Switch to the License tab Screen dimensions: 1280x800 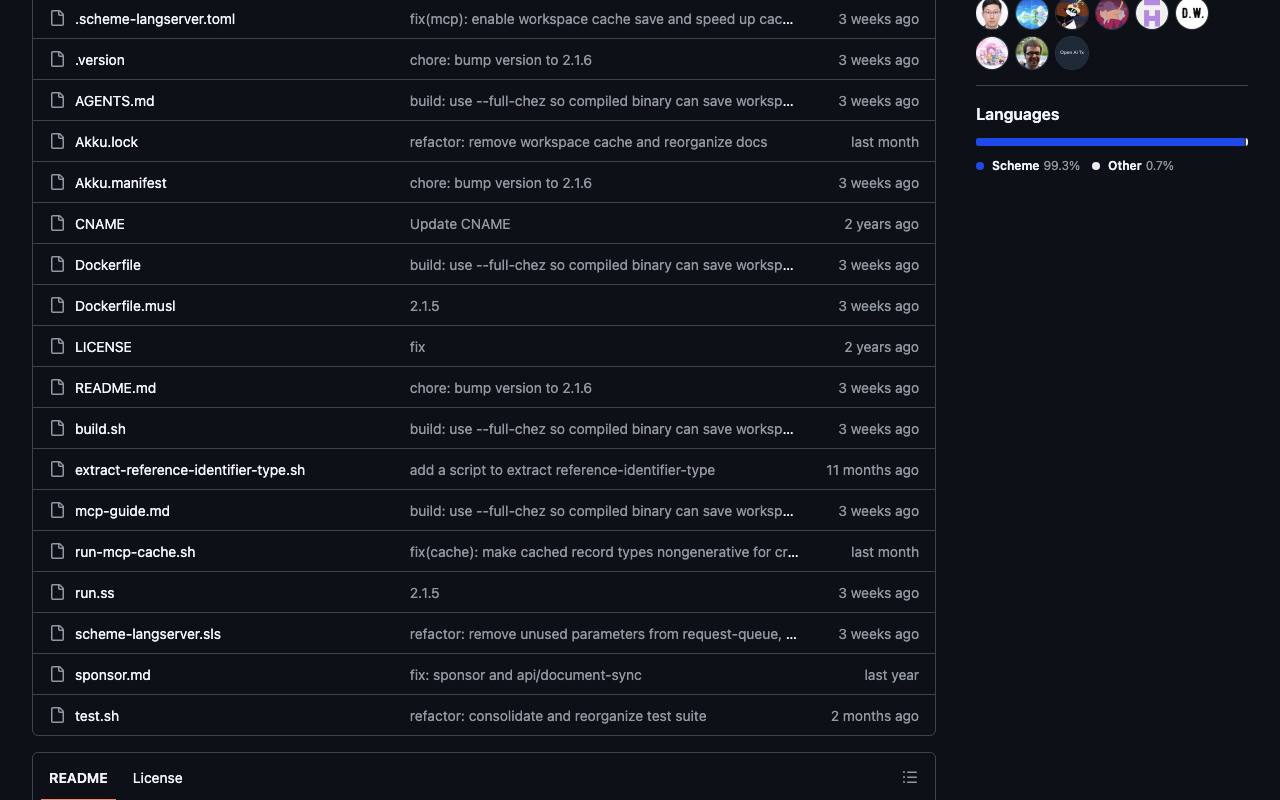coord(157,778)
